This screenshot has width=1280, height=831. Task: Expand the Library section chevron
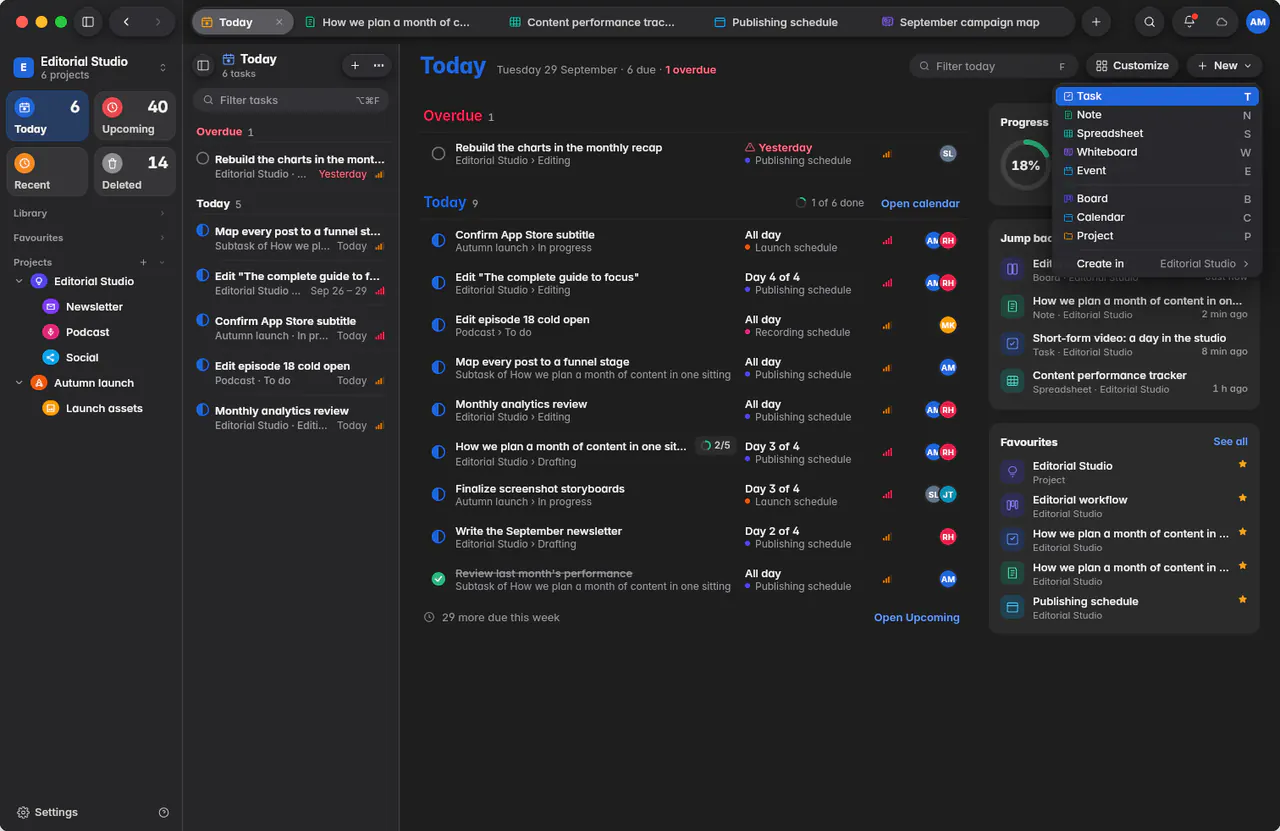click(163, 213)
